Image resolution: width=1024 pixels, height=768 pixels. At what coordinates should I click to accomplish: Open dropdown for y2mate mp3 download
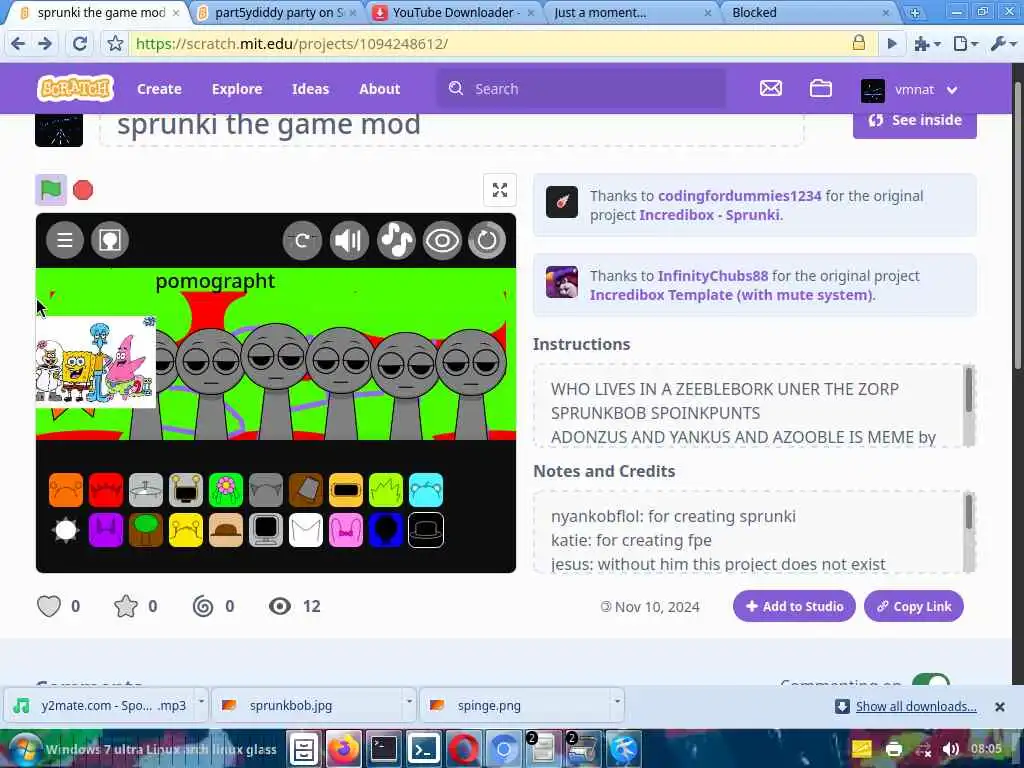click(x=201, y=703)
